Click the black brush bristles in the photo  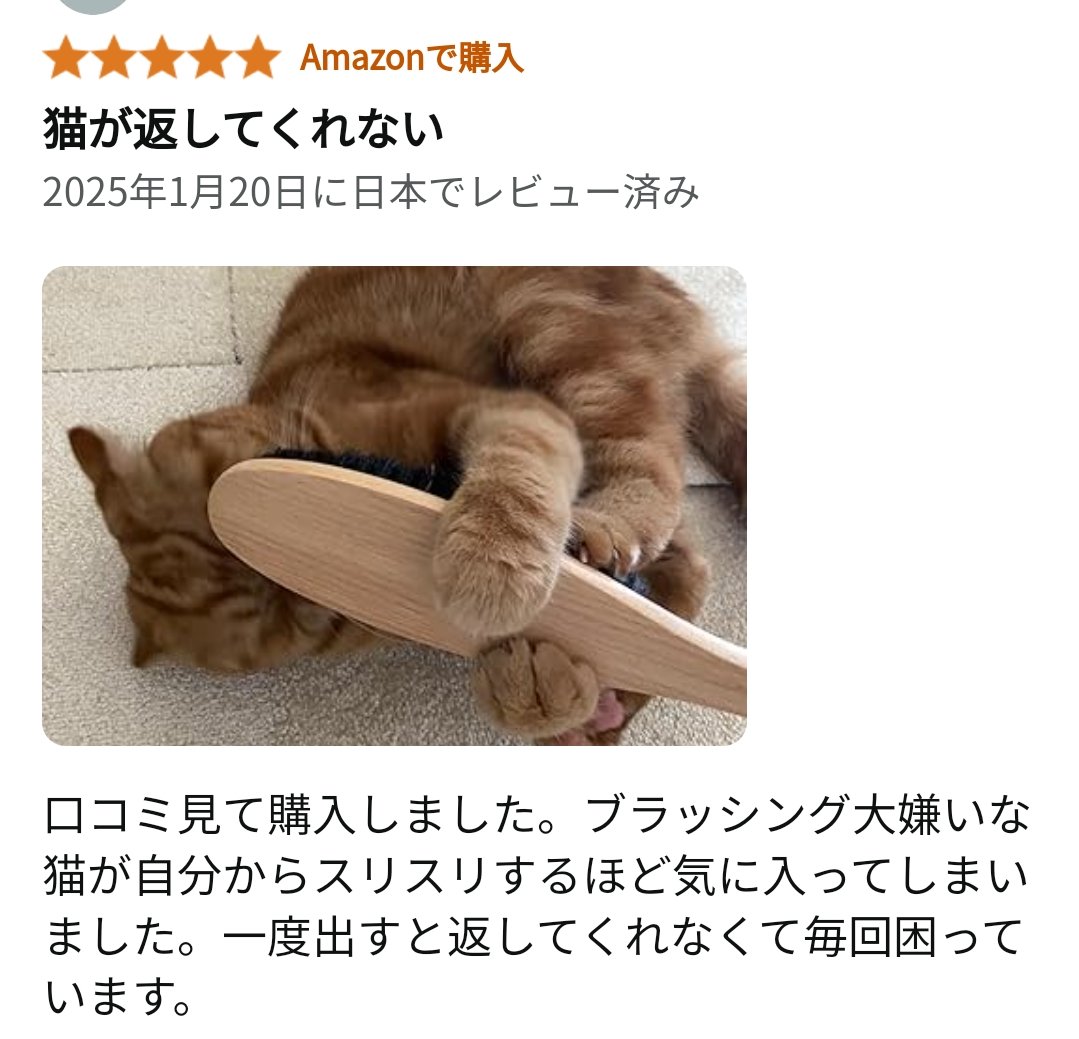pyautogui.click(x=372, y=468)
